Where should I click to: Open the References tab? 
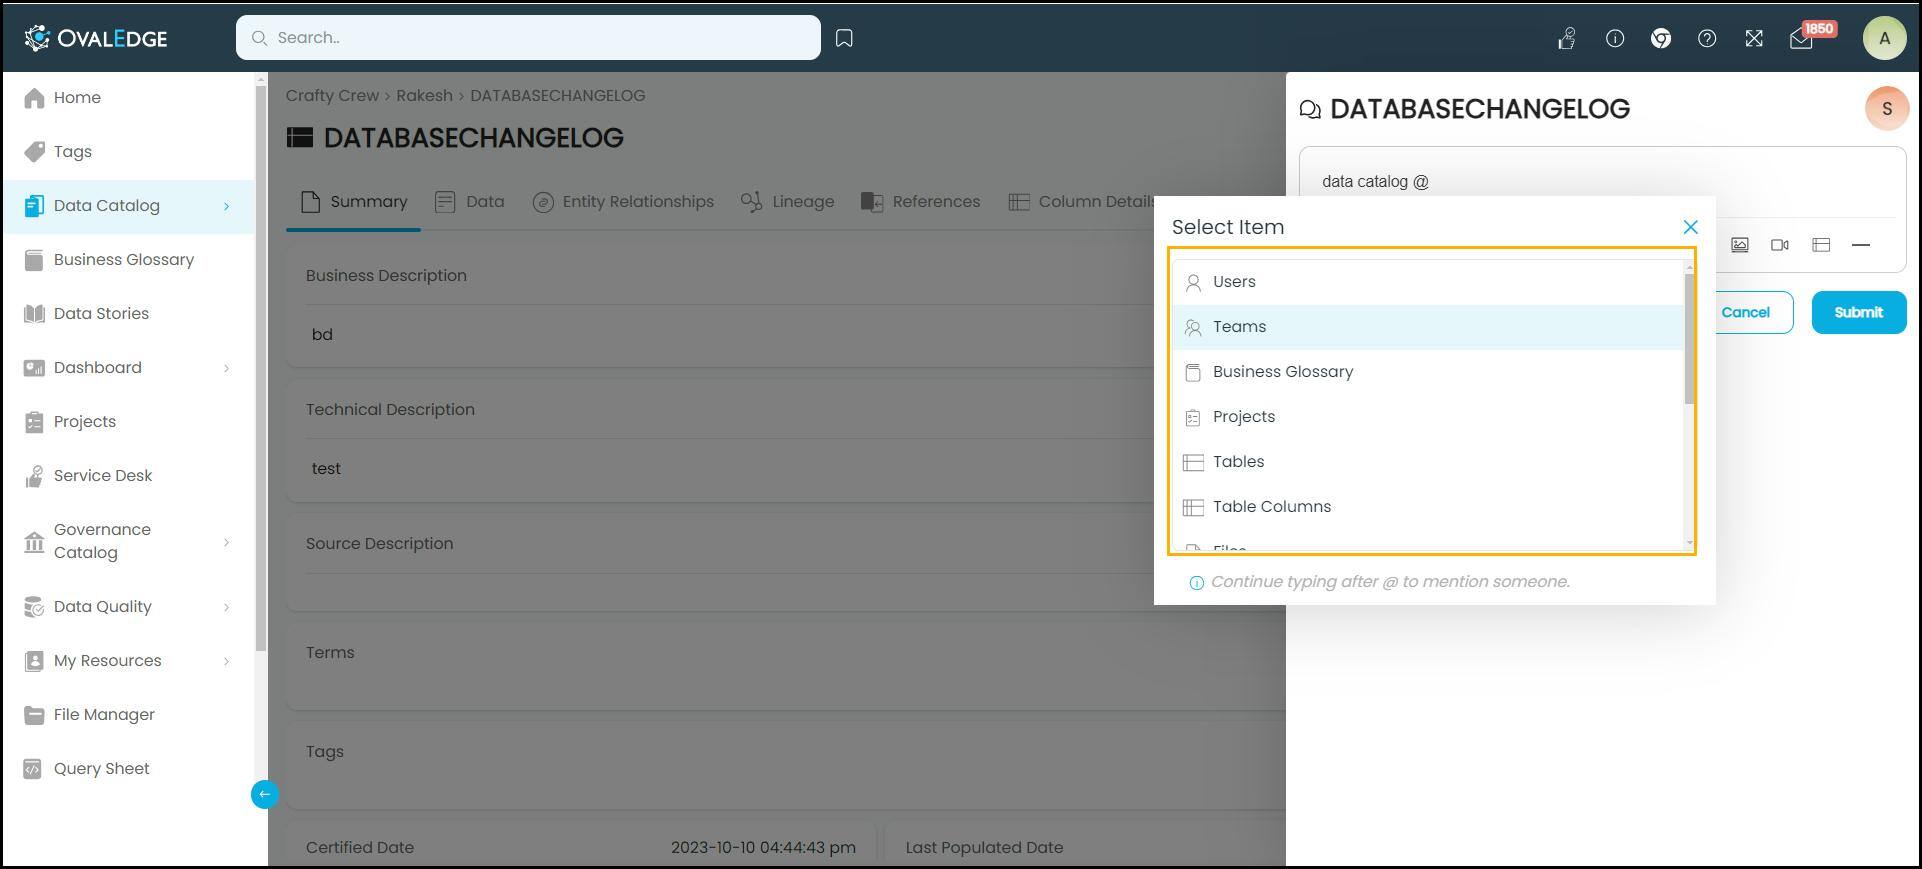pyautogui.click(x=921, y=202)
